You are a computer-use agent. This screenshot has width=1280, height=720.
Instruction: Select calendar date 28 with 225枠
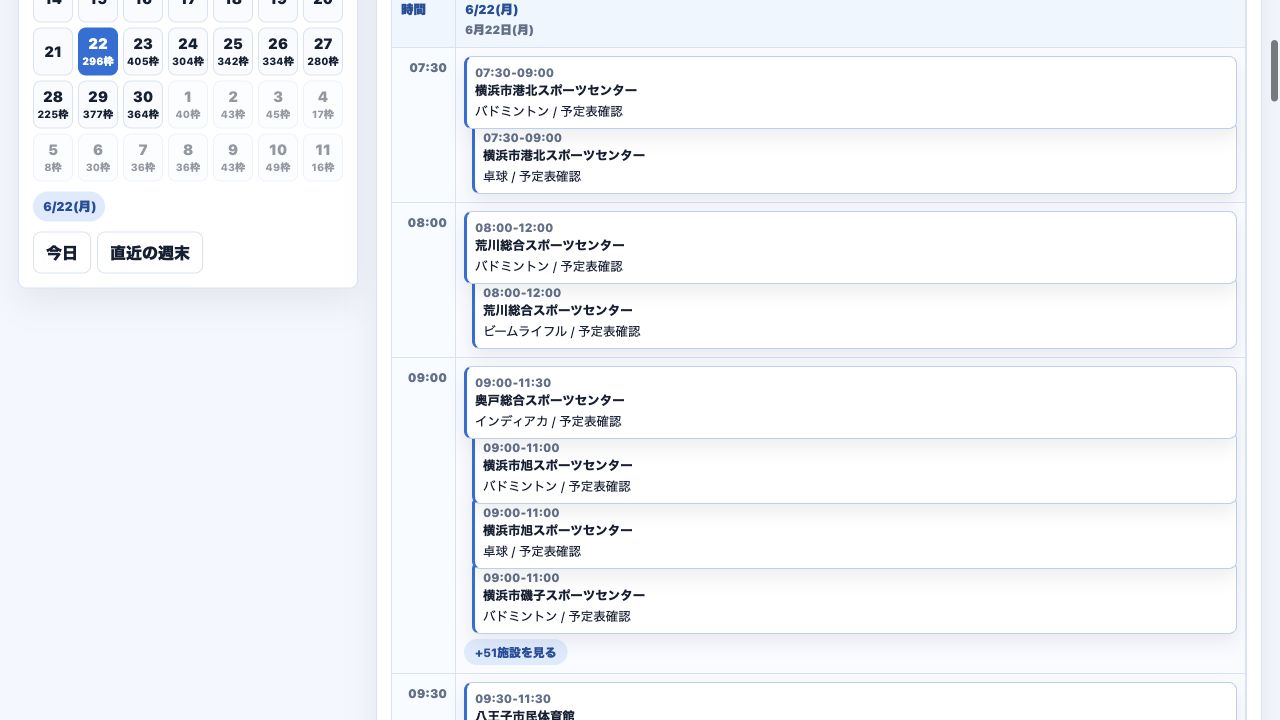click(x=53, y=104)
